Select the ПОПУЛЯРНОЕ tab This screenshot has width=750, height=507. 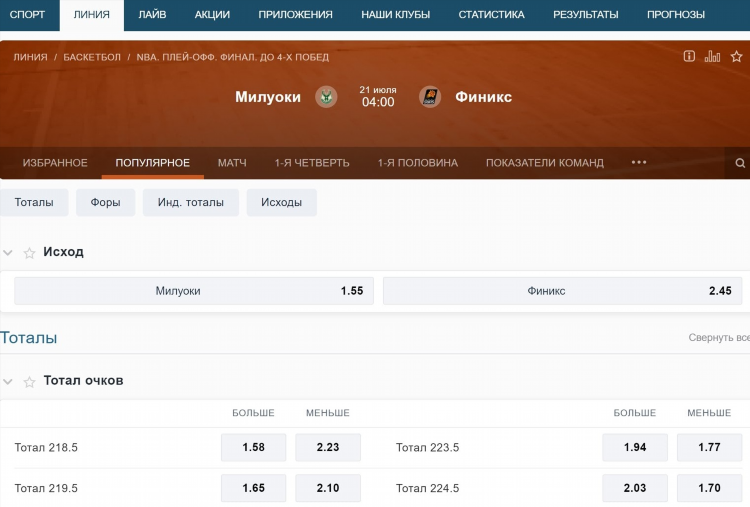point(153,163)
